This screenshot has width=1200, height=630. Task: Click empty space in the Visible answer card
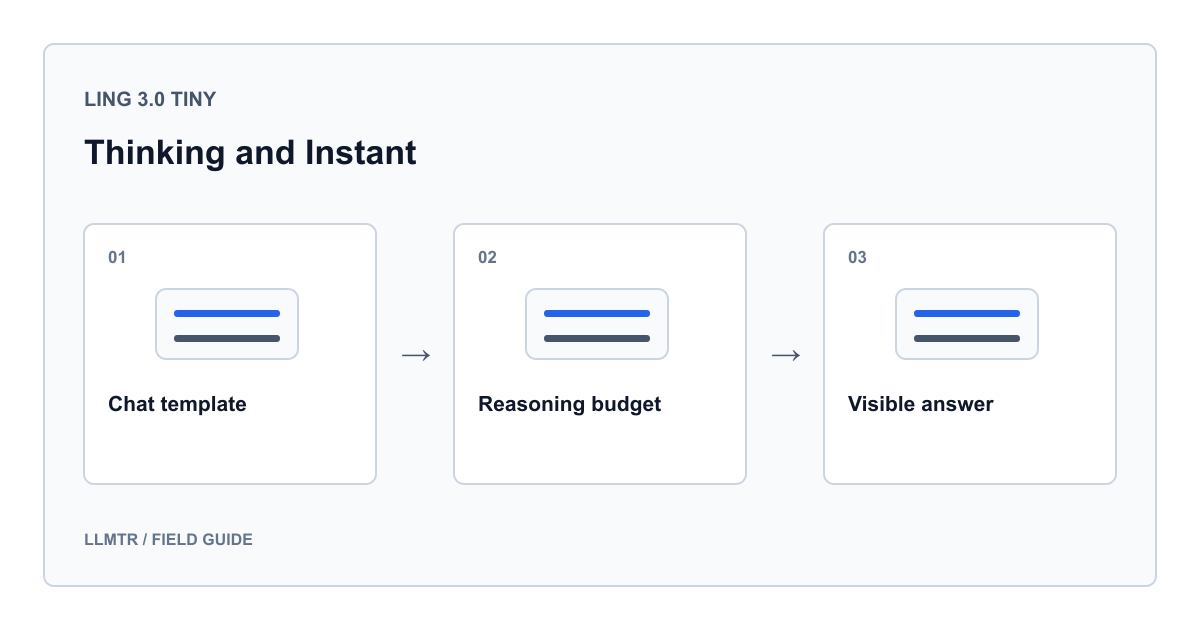tap(970, 450)
